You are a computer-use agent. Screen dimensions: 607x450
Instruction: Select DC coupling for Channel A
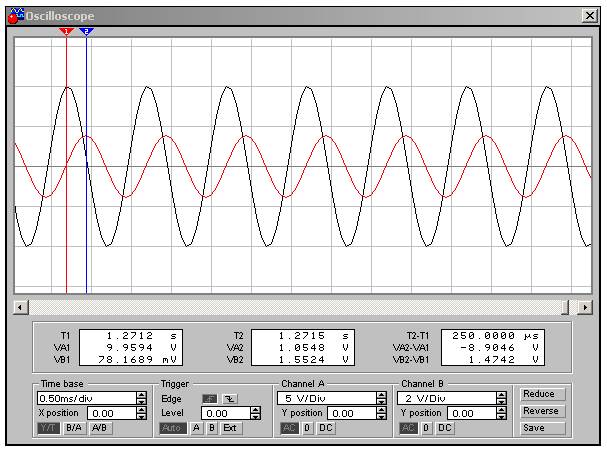coord(326,428)
